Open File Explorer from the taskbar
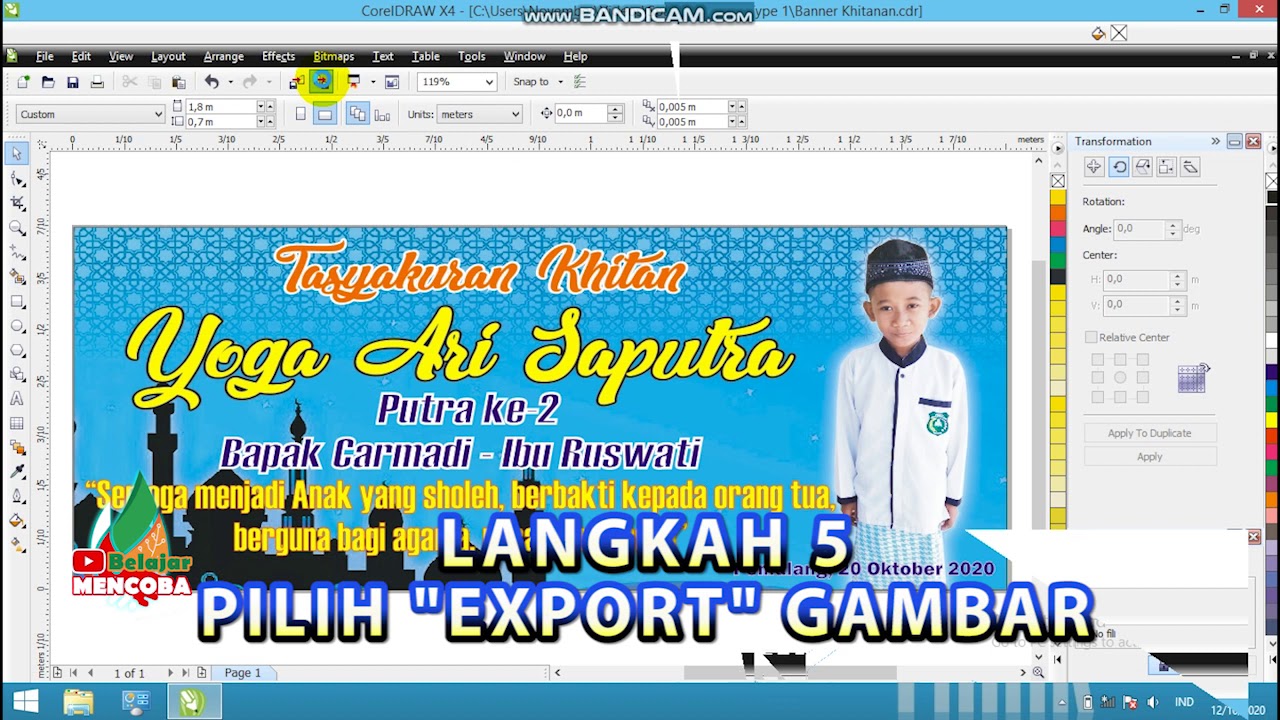Image resolution: width=1280 pixels, height=720 pixels. click(x=79, y=702)
